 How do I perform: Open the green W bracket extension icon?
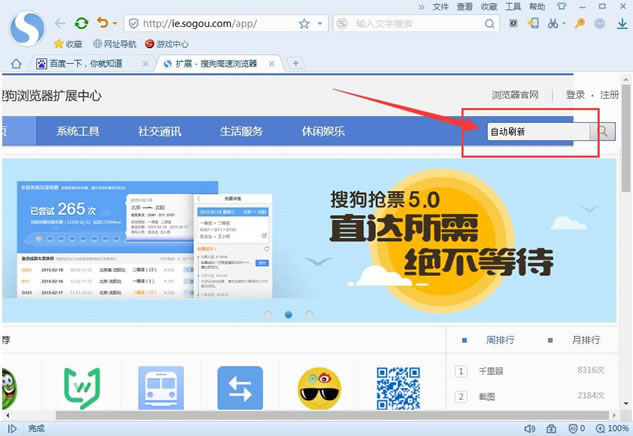[82, 388]
